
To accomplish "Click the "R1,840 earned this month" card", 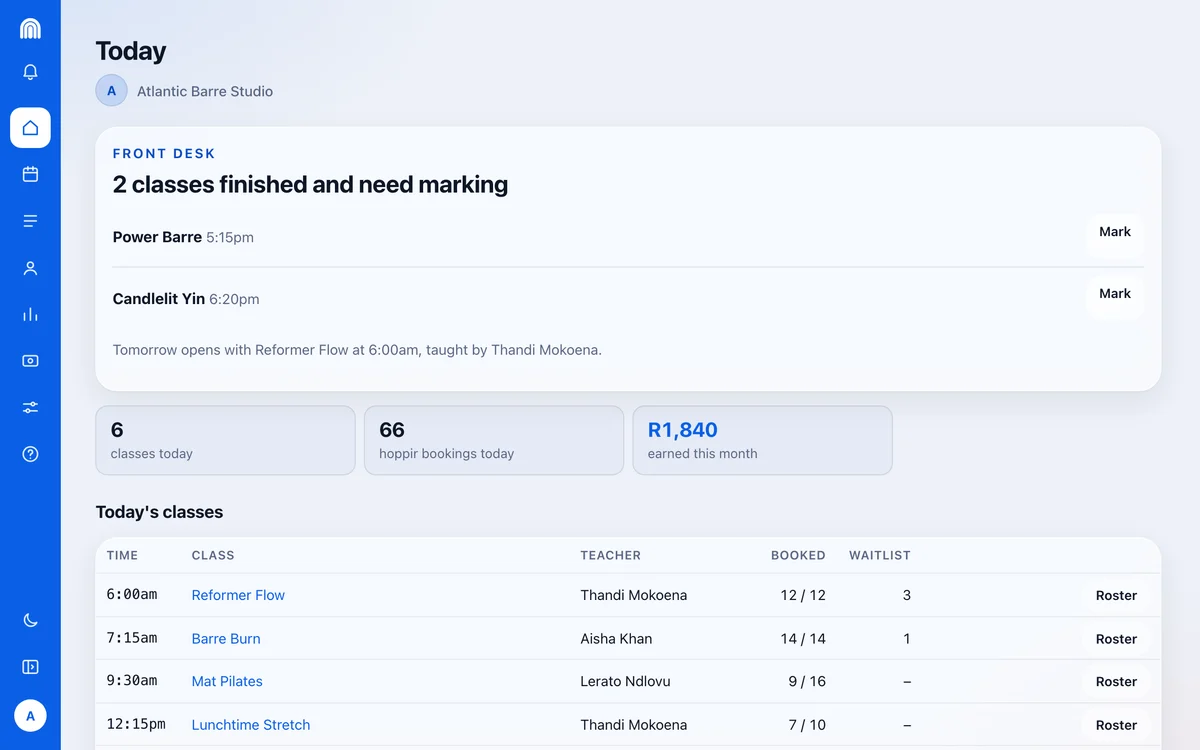I will click(763, 440).
